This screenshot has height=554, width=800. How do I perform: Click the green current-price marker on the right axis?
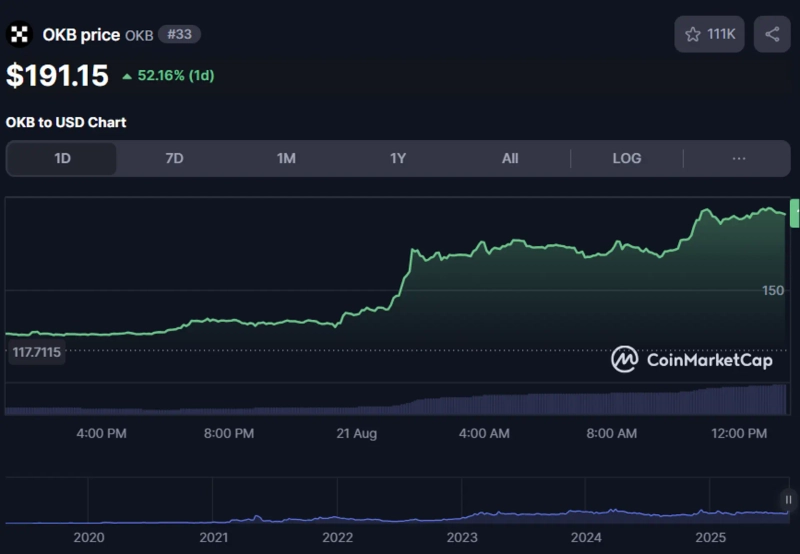click(x=794, y=212)
